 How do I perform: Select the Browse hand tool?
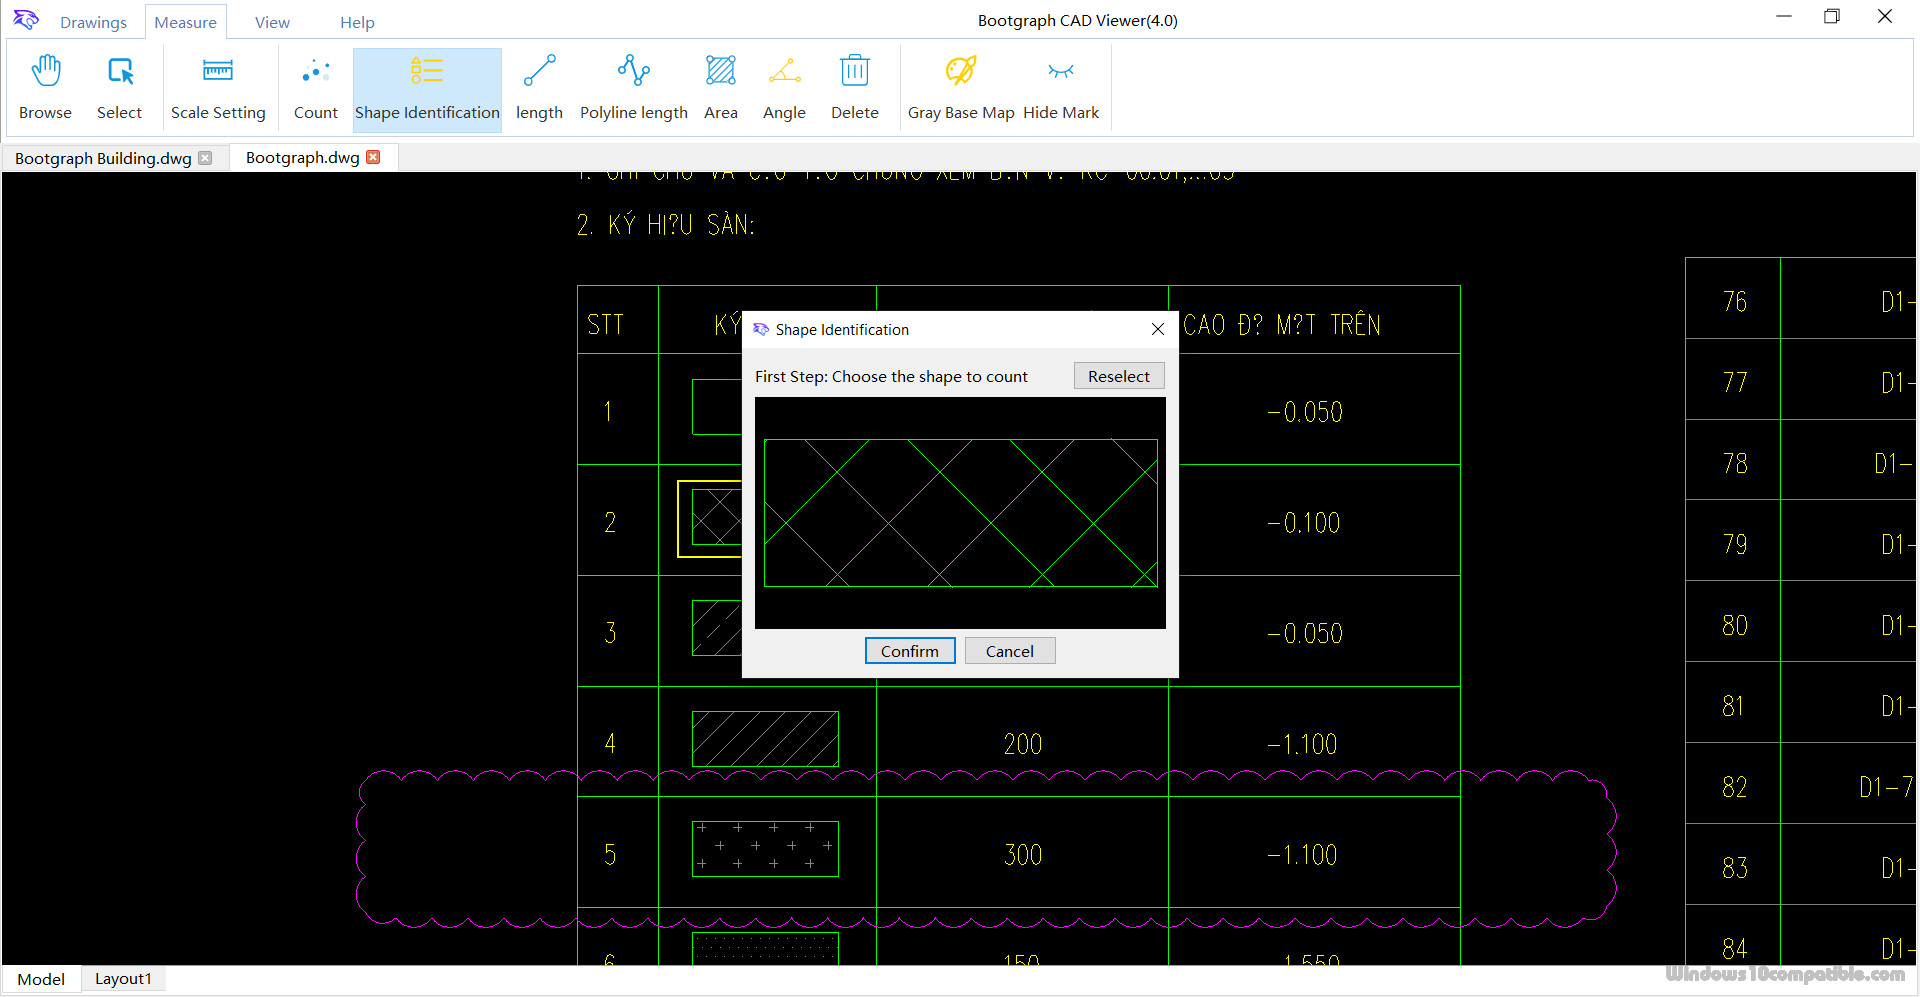pyautogui.click(x=46, y=89)
